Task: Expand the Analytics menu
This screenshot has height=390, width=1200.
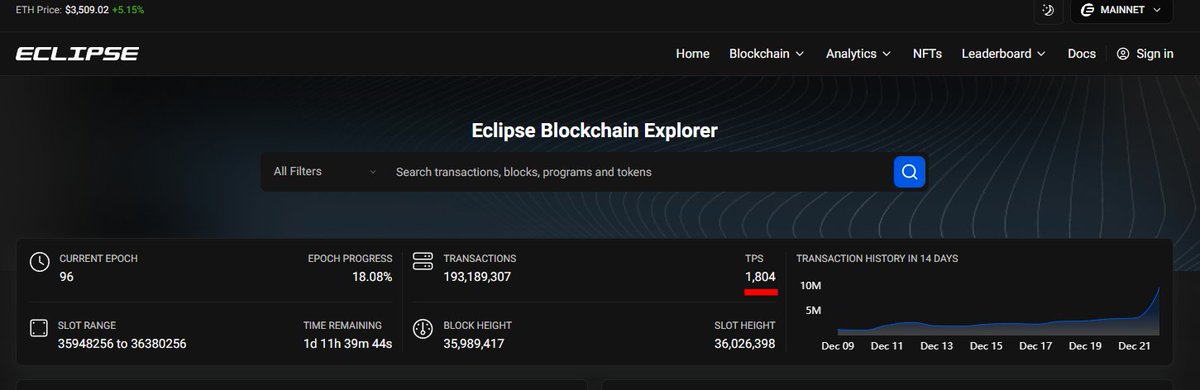Action: point(859,54)
